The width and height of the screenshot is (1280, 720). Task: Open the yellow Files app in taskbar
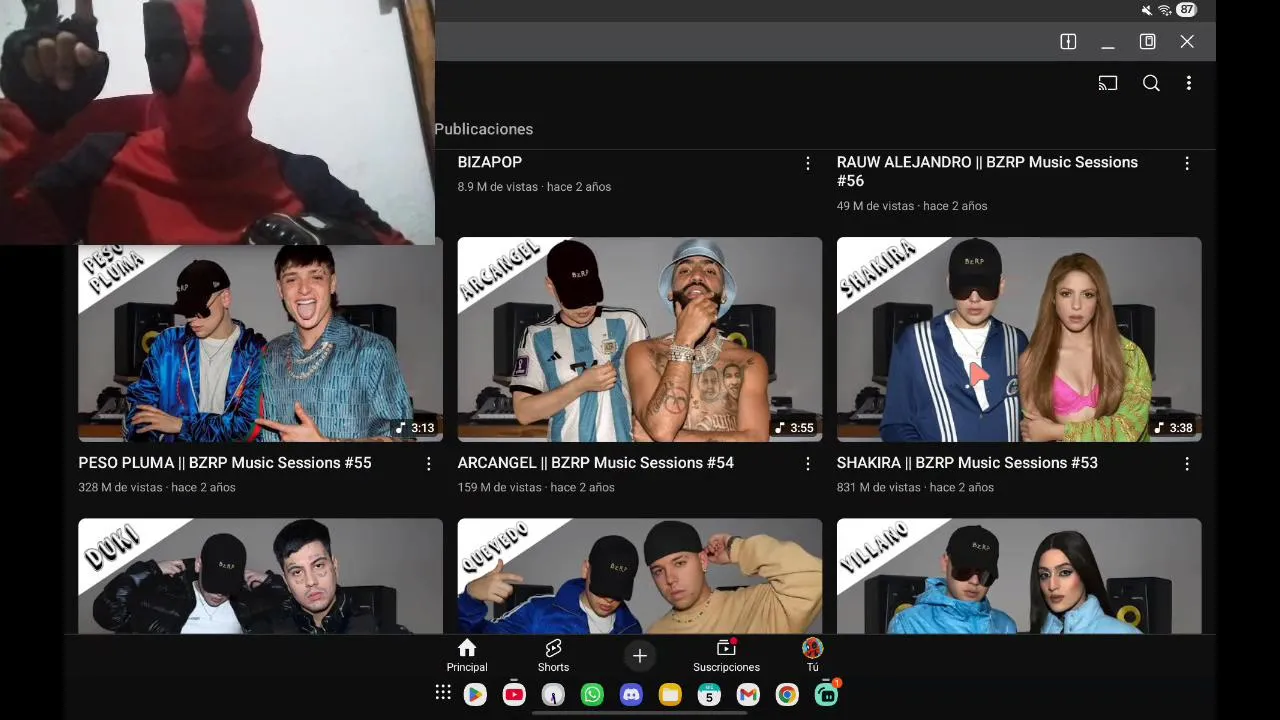[670, 694]
